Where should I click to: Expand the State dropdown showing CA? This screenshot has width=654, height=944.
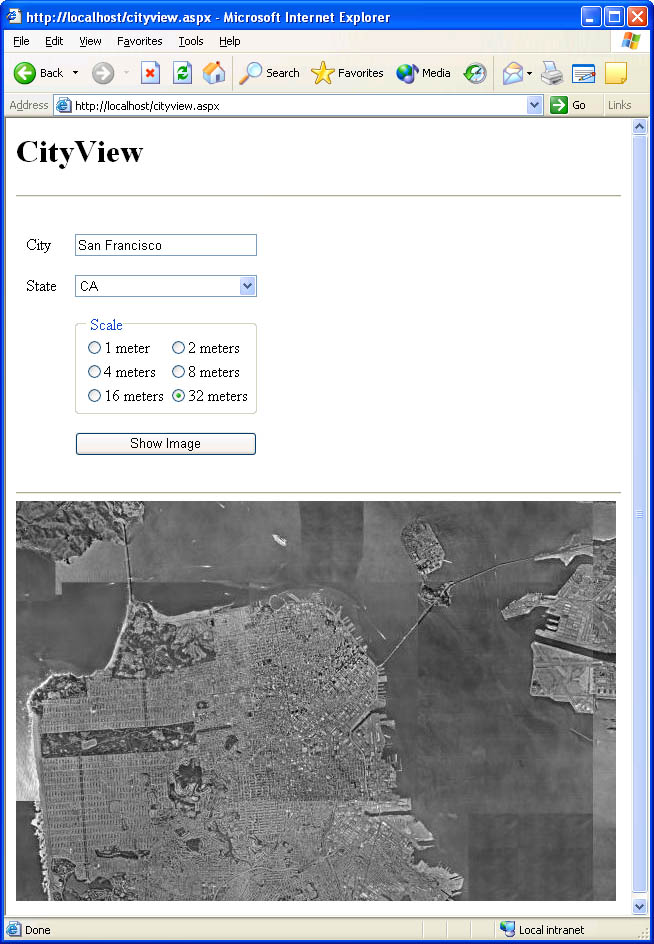point(247,286)
